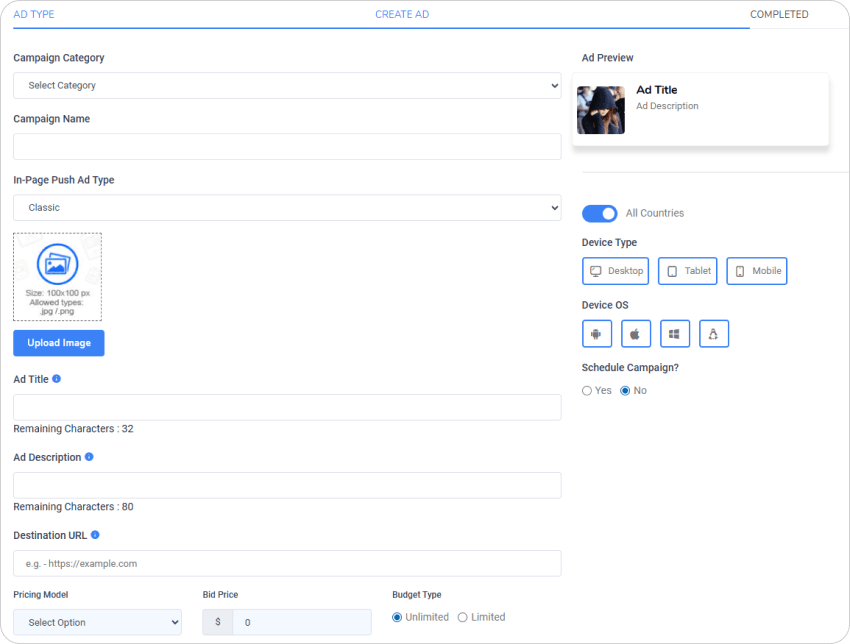Click the Ad Title info icon
The height and width of the screenshot is (644, 850).
[x=56, y=379]
